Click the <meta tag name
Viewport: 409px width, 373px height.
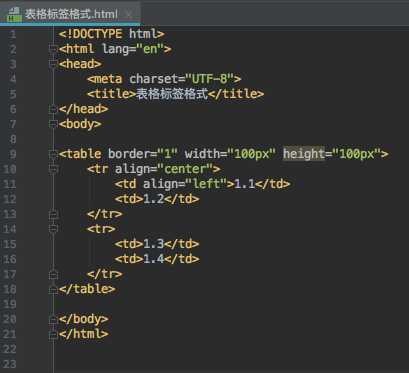[104, 79]
